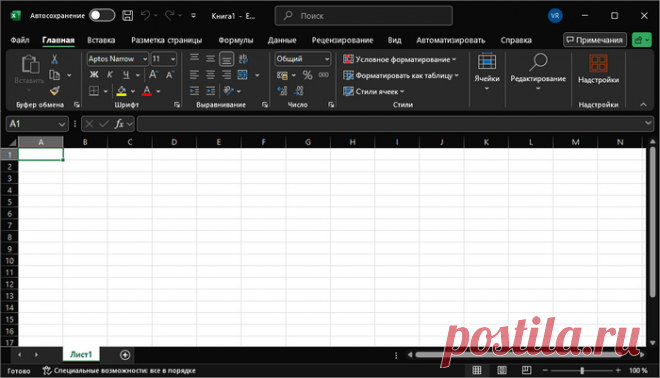660x378 pixels.
Task: Open the Файл tab
Action: [20, 40]
